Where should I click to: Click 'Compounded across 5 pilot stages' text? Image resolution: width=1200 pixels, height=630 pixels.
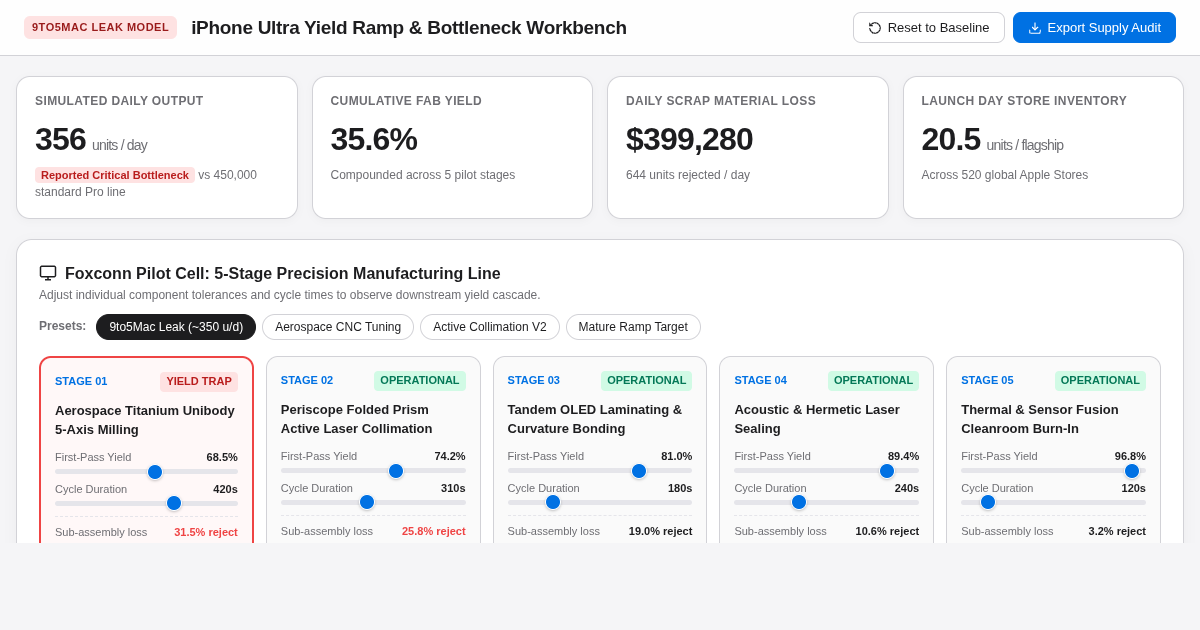(423, 175)
